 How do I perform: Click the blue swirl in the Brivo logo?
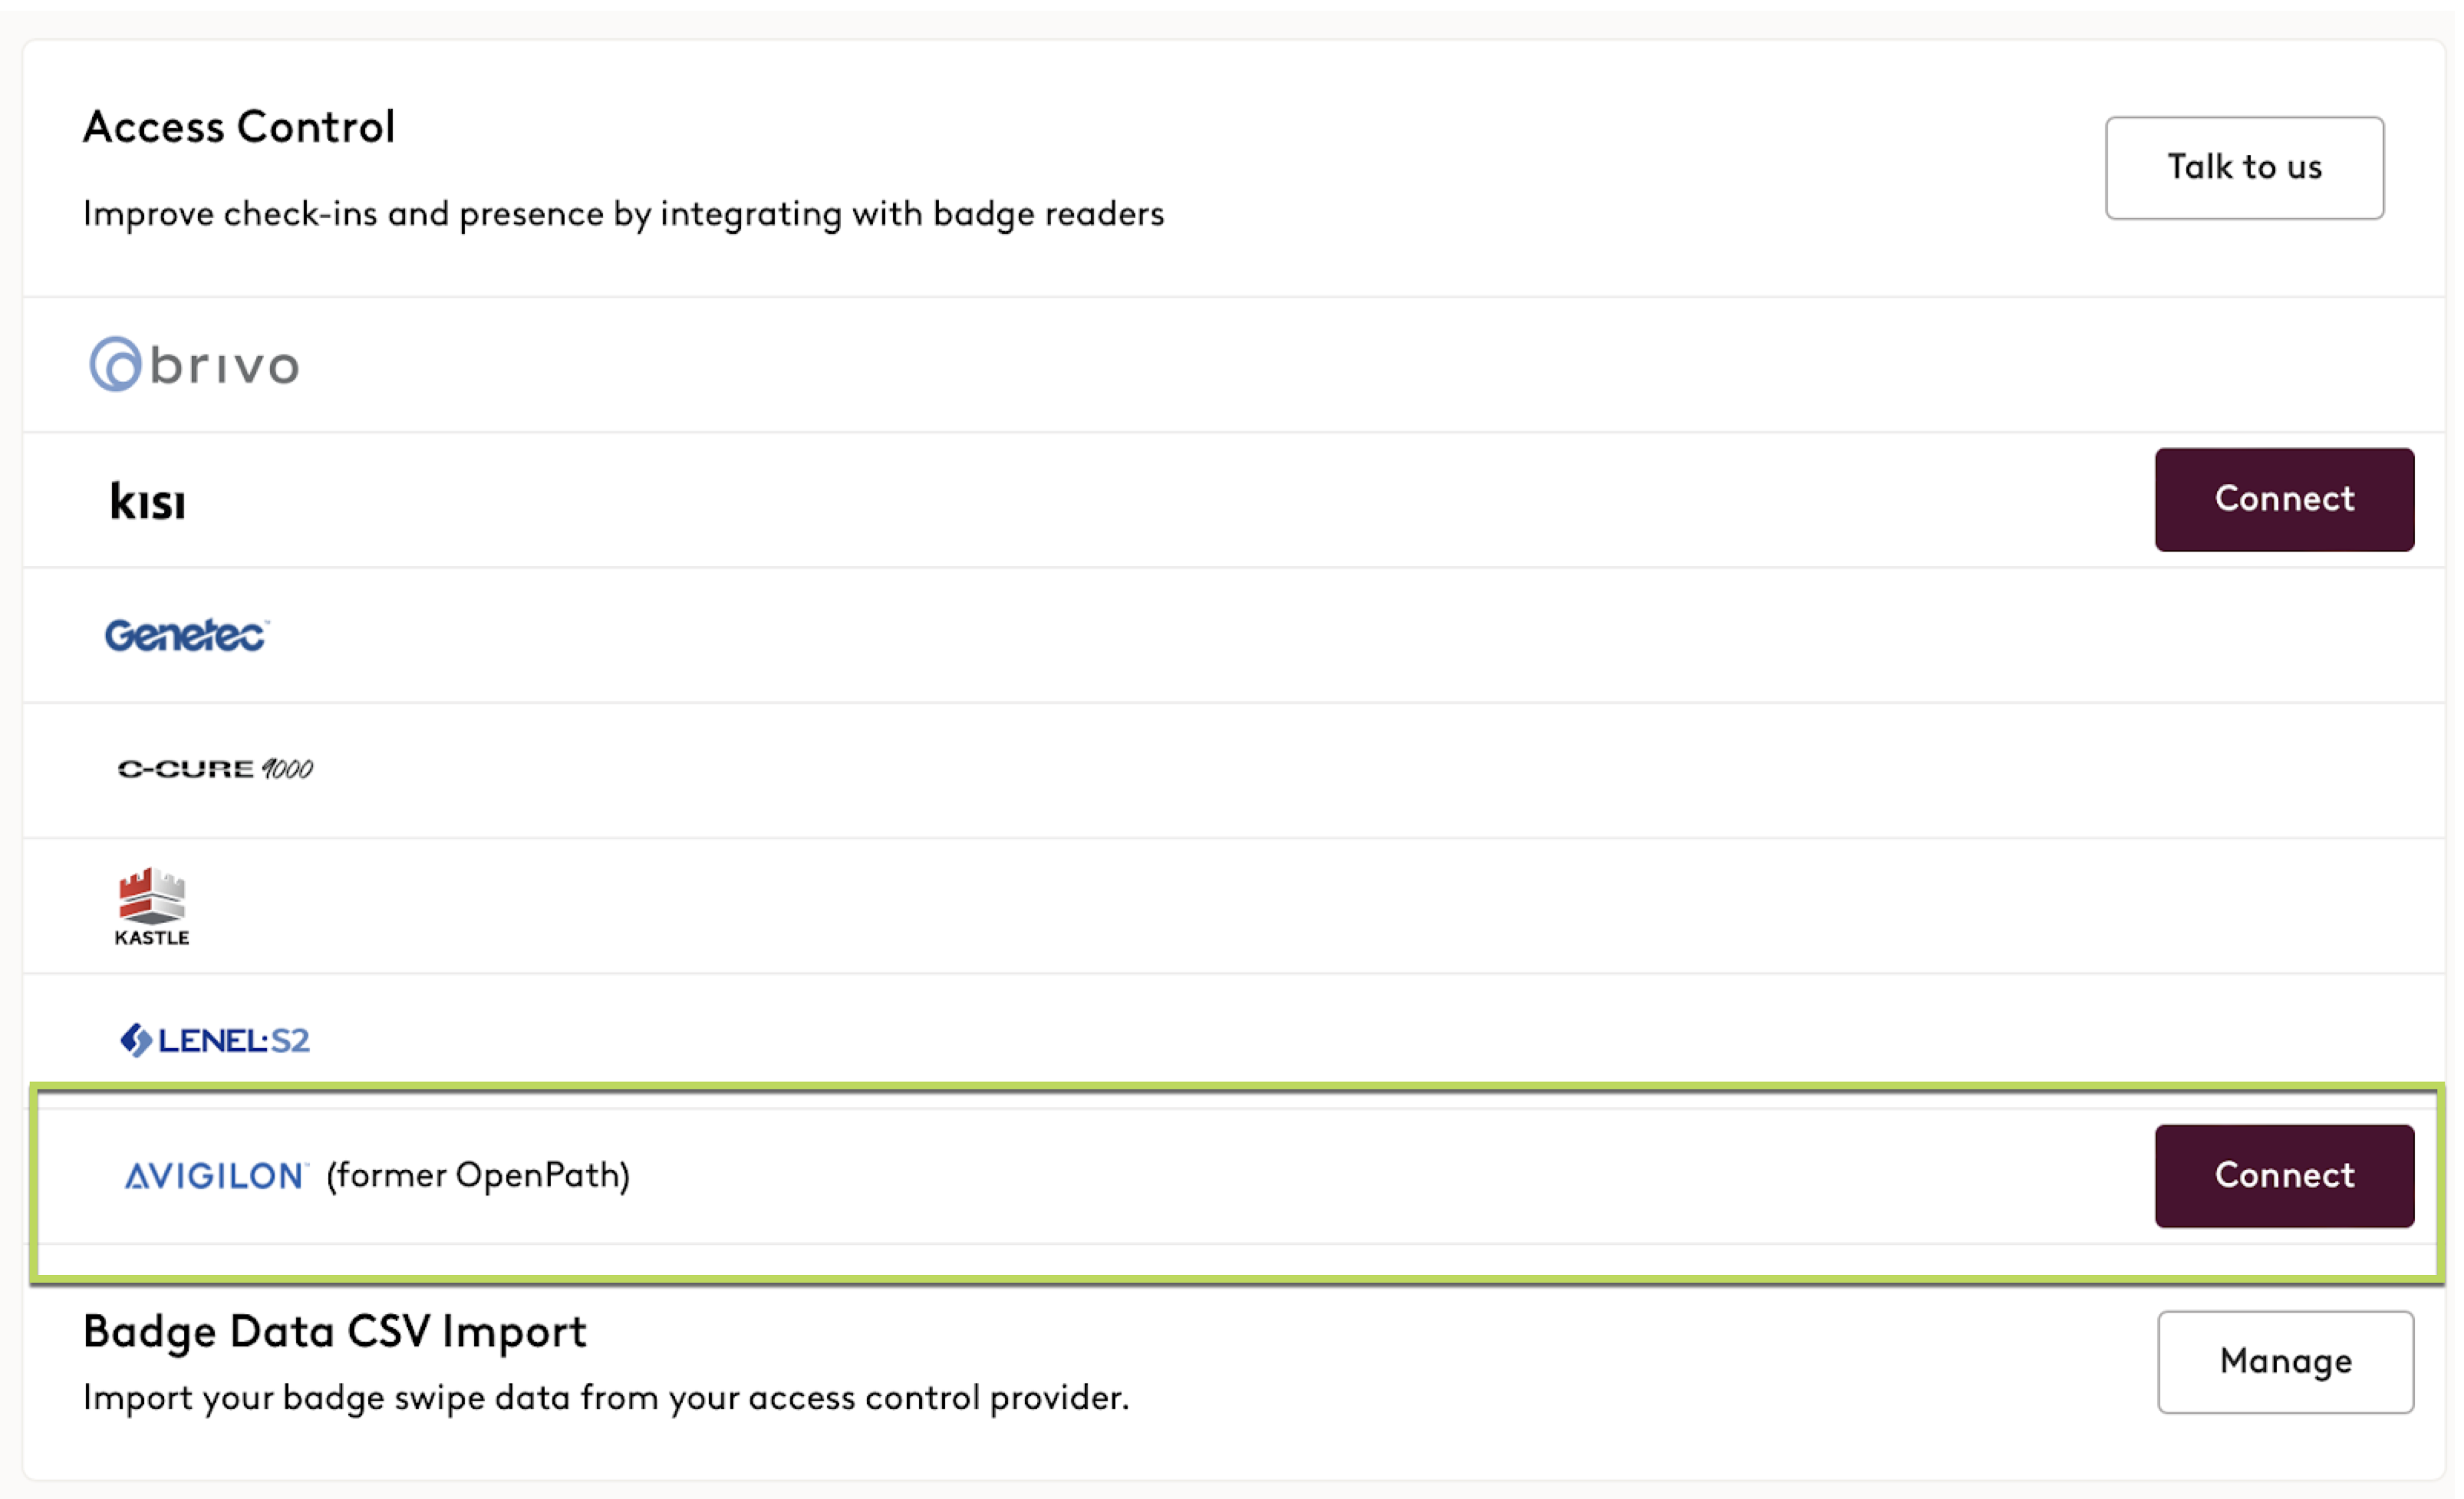[x=116, y=365]
